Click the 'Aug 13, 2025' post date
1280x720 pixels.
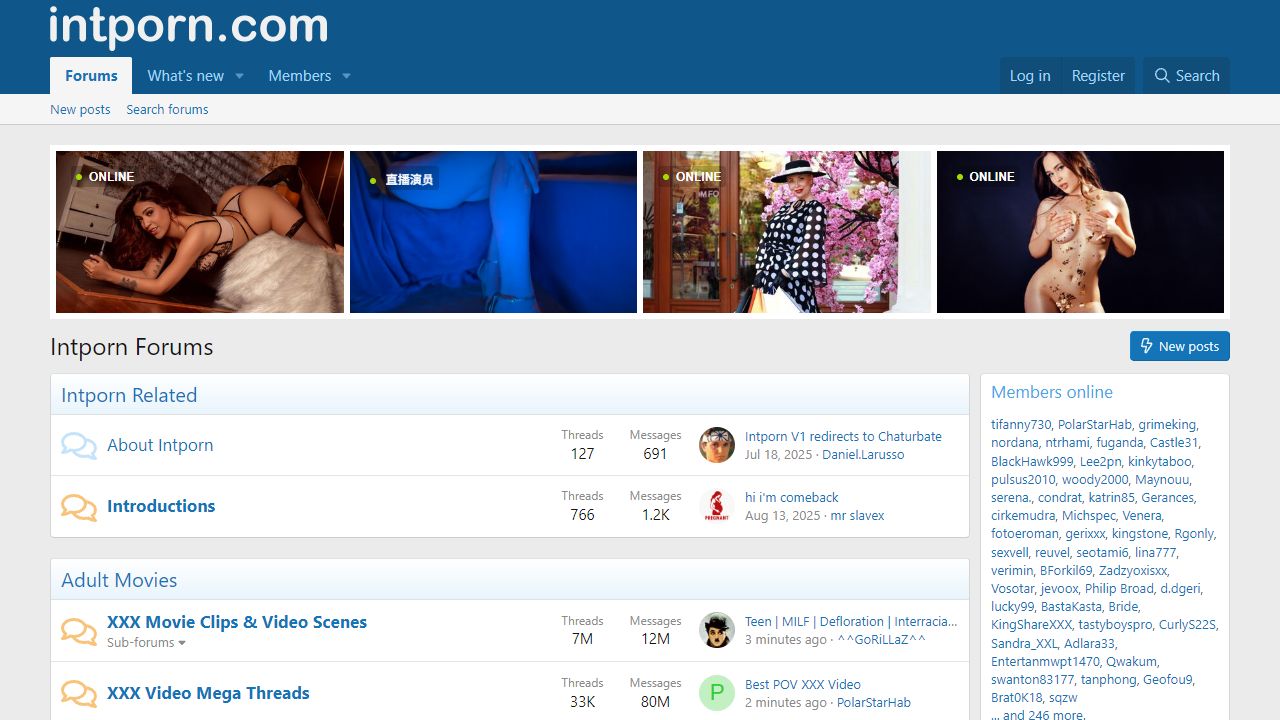pyautogui.click(x=782, y=515)
